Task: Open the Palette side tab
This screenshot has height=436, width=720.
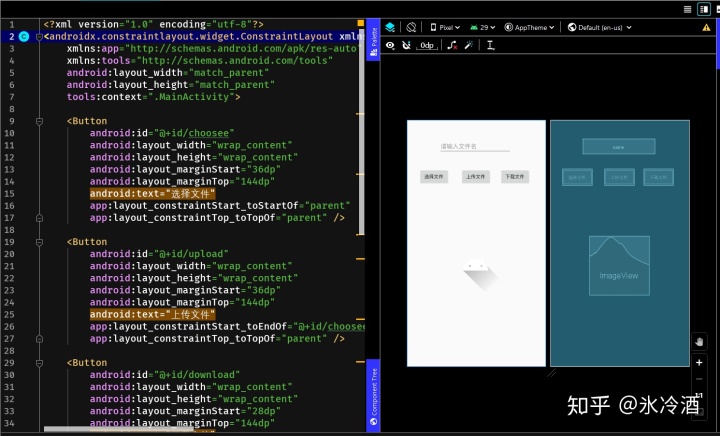Action: 373,40
